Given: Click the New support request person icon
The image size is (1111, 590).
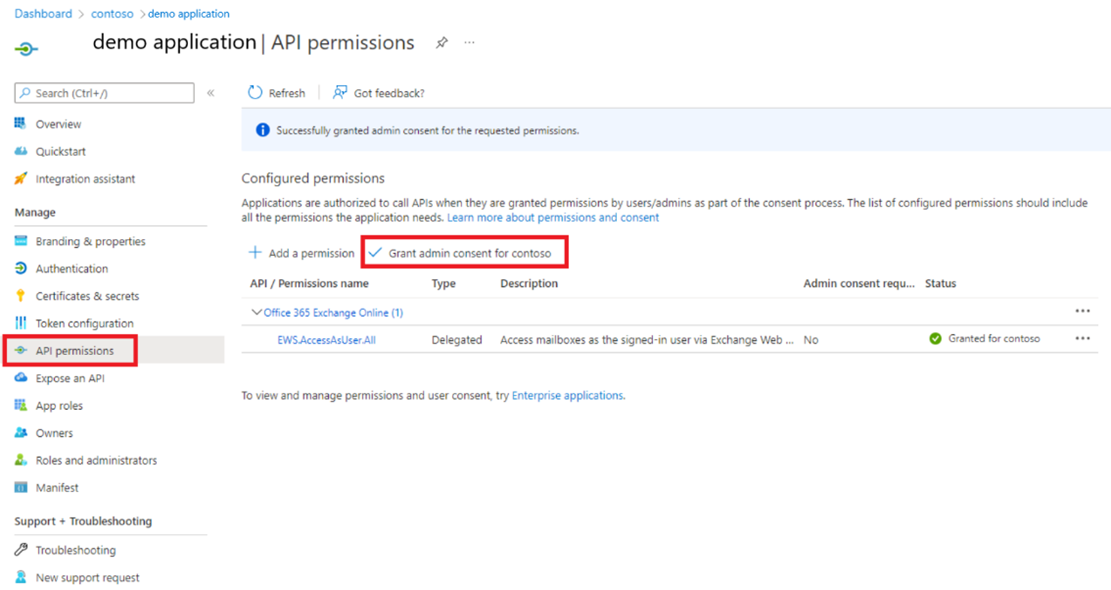Looking at the screenshot, I should point(21,577).
